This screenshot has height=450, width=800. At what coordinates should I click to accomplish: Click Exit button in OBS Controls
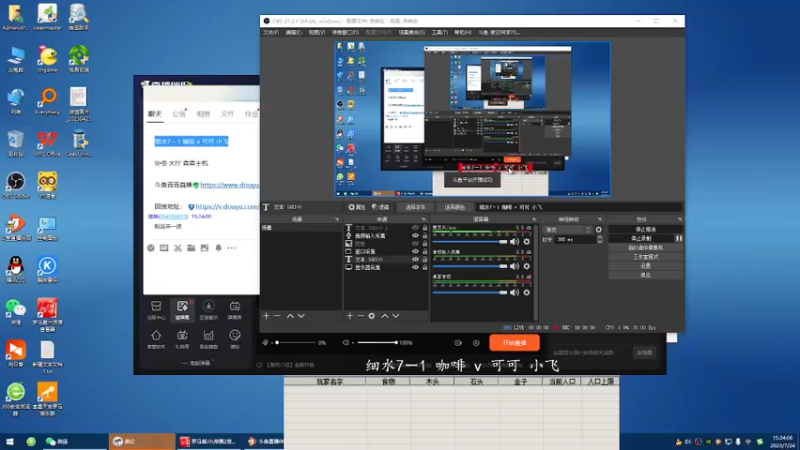645,275
